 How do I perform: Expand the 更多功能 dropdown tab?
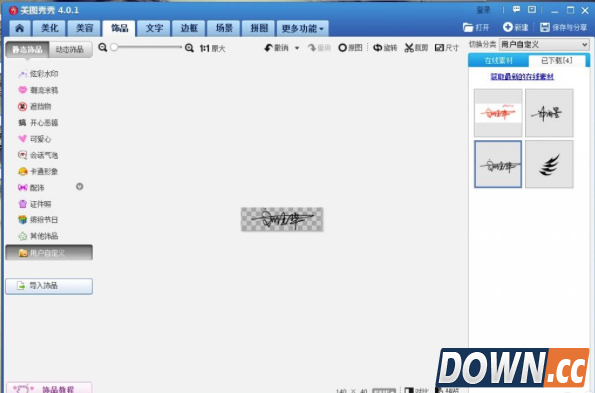click(302, 28)
